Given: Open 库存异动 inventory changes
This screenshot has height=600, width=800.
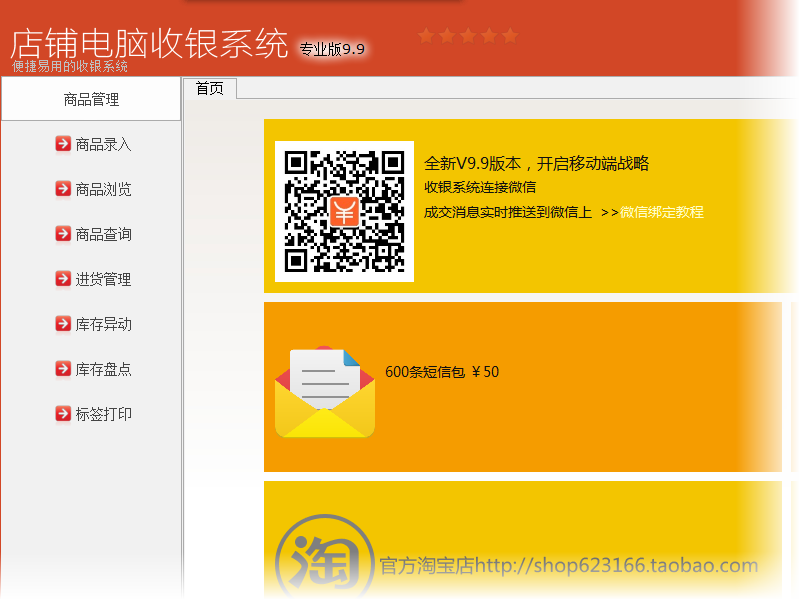Looking at the screenshot, I should [x=103, y=324].
